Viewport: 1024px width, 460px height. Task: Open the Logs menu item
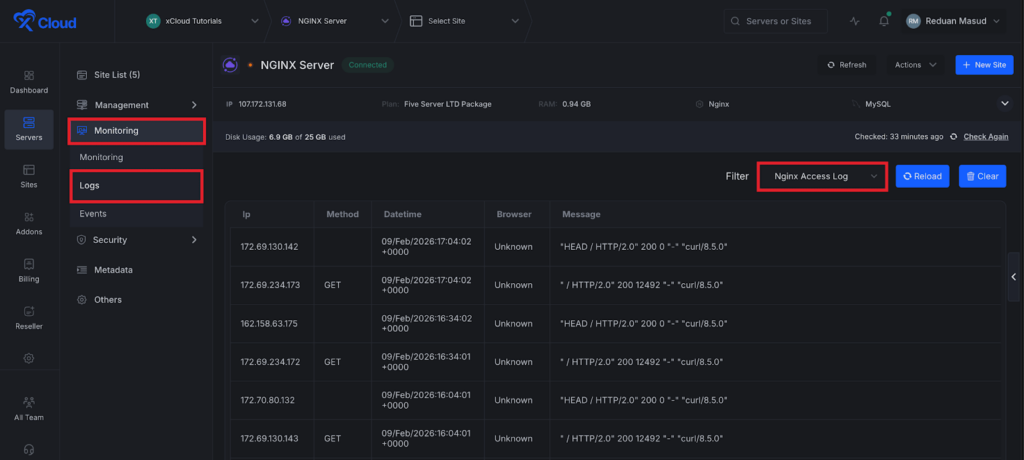(x=90, y=185)
